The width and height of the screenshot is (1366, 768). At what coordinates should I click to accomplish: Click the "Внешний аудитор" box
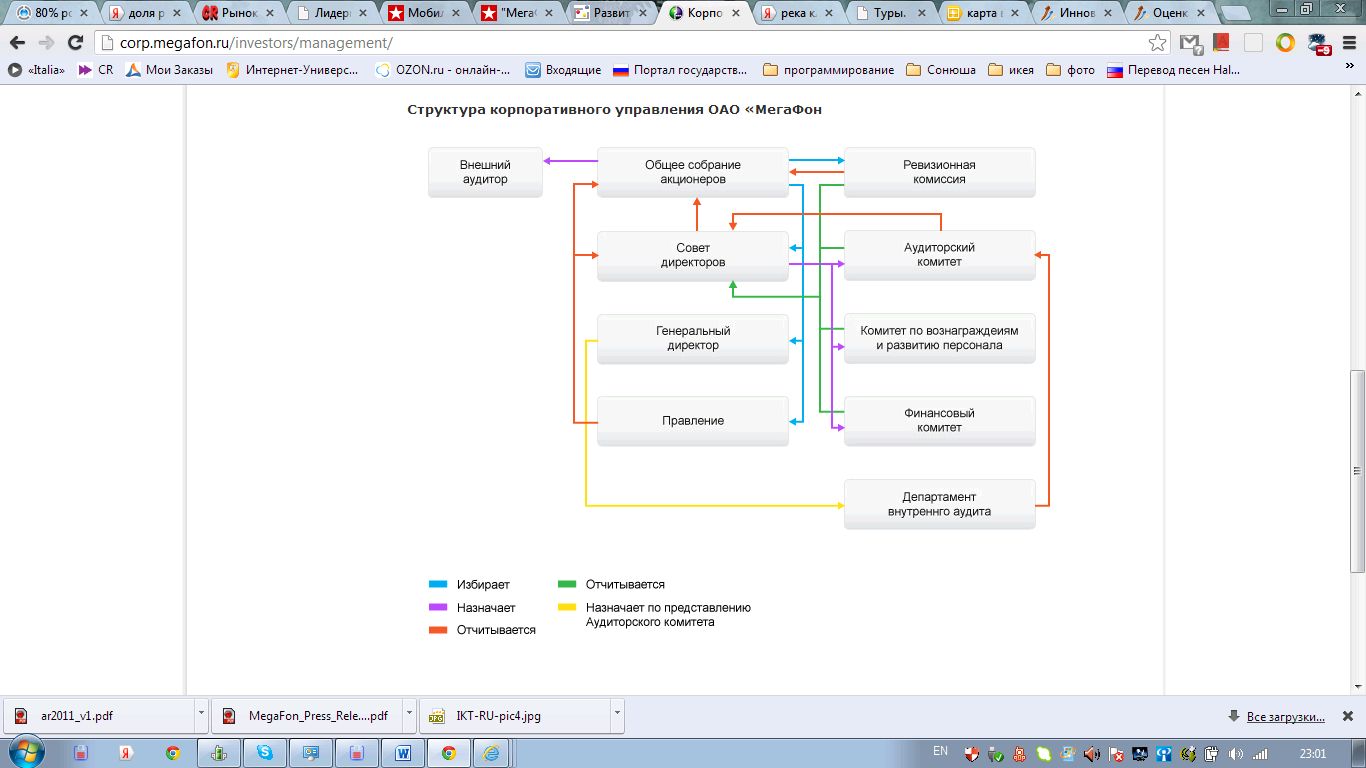(x=485, y=172)
